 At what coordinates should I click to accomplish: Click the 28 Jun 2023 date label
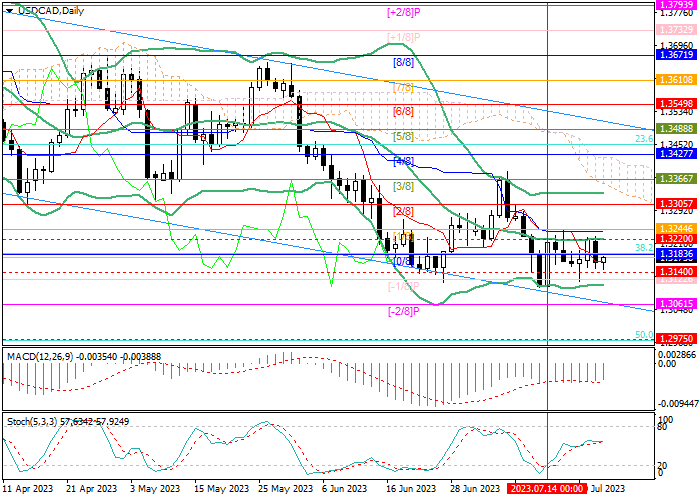tap(475, 489)
